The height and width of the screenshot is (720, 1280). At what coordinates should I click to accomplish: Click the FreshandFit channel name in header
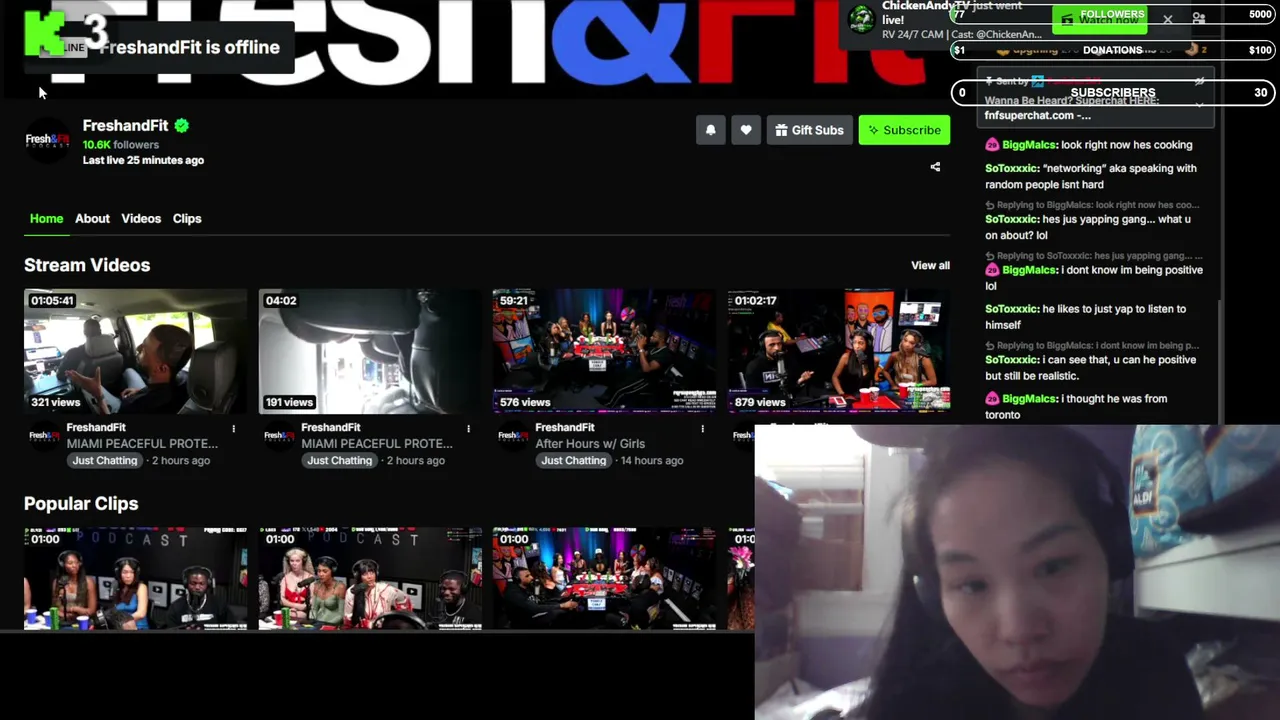125,126
